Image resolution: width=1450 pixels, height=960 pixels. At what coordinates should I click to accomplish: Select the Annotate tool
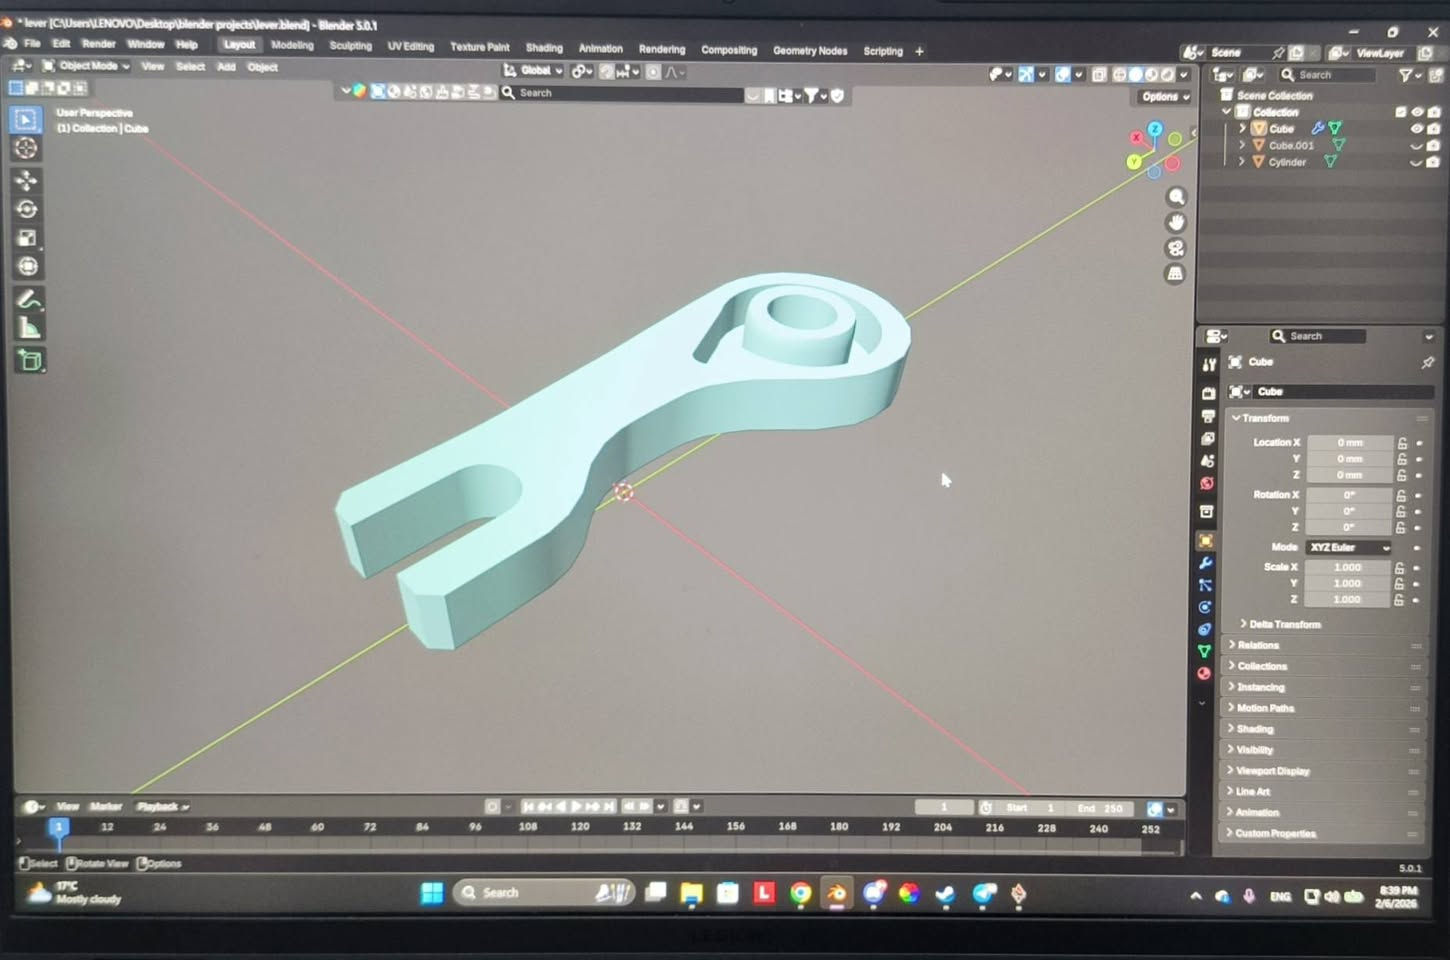[27, 298]
